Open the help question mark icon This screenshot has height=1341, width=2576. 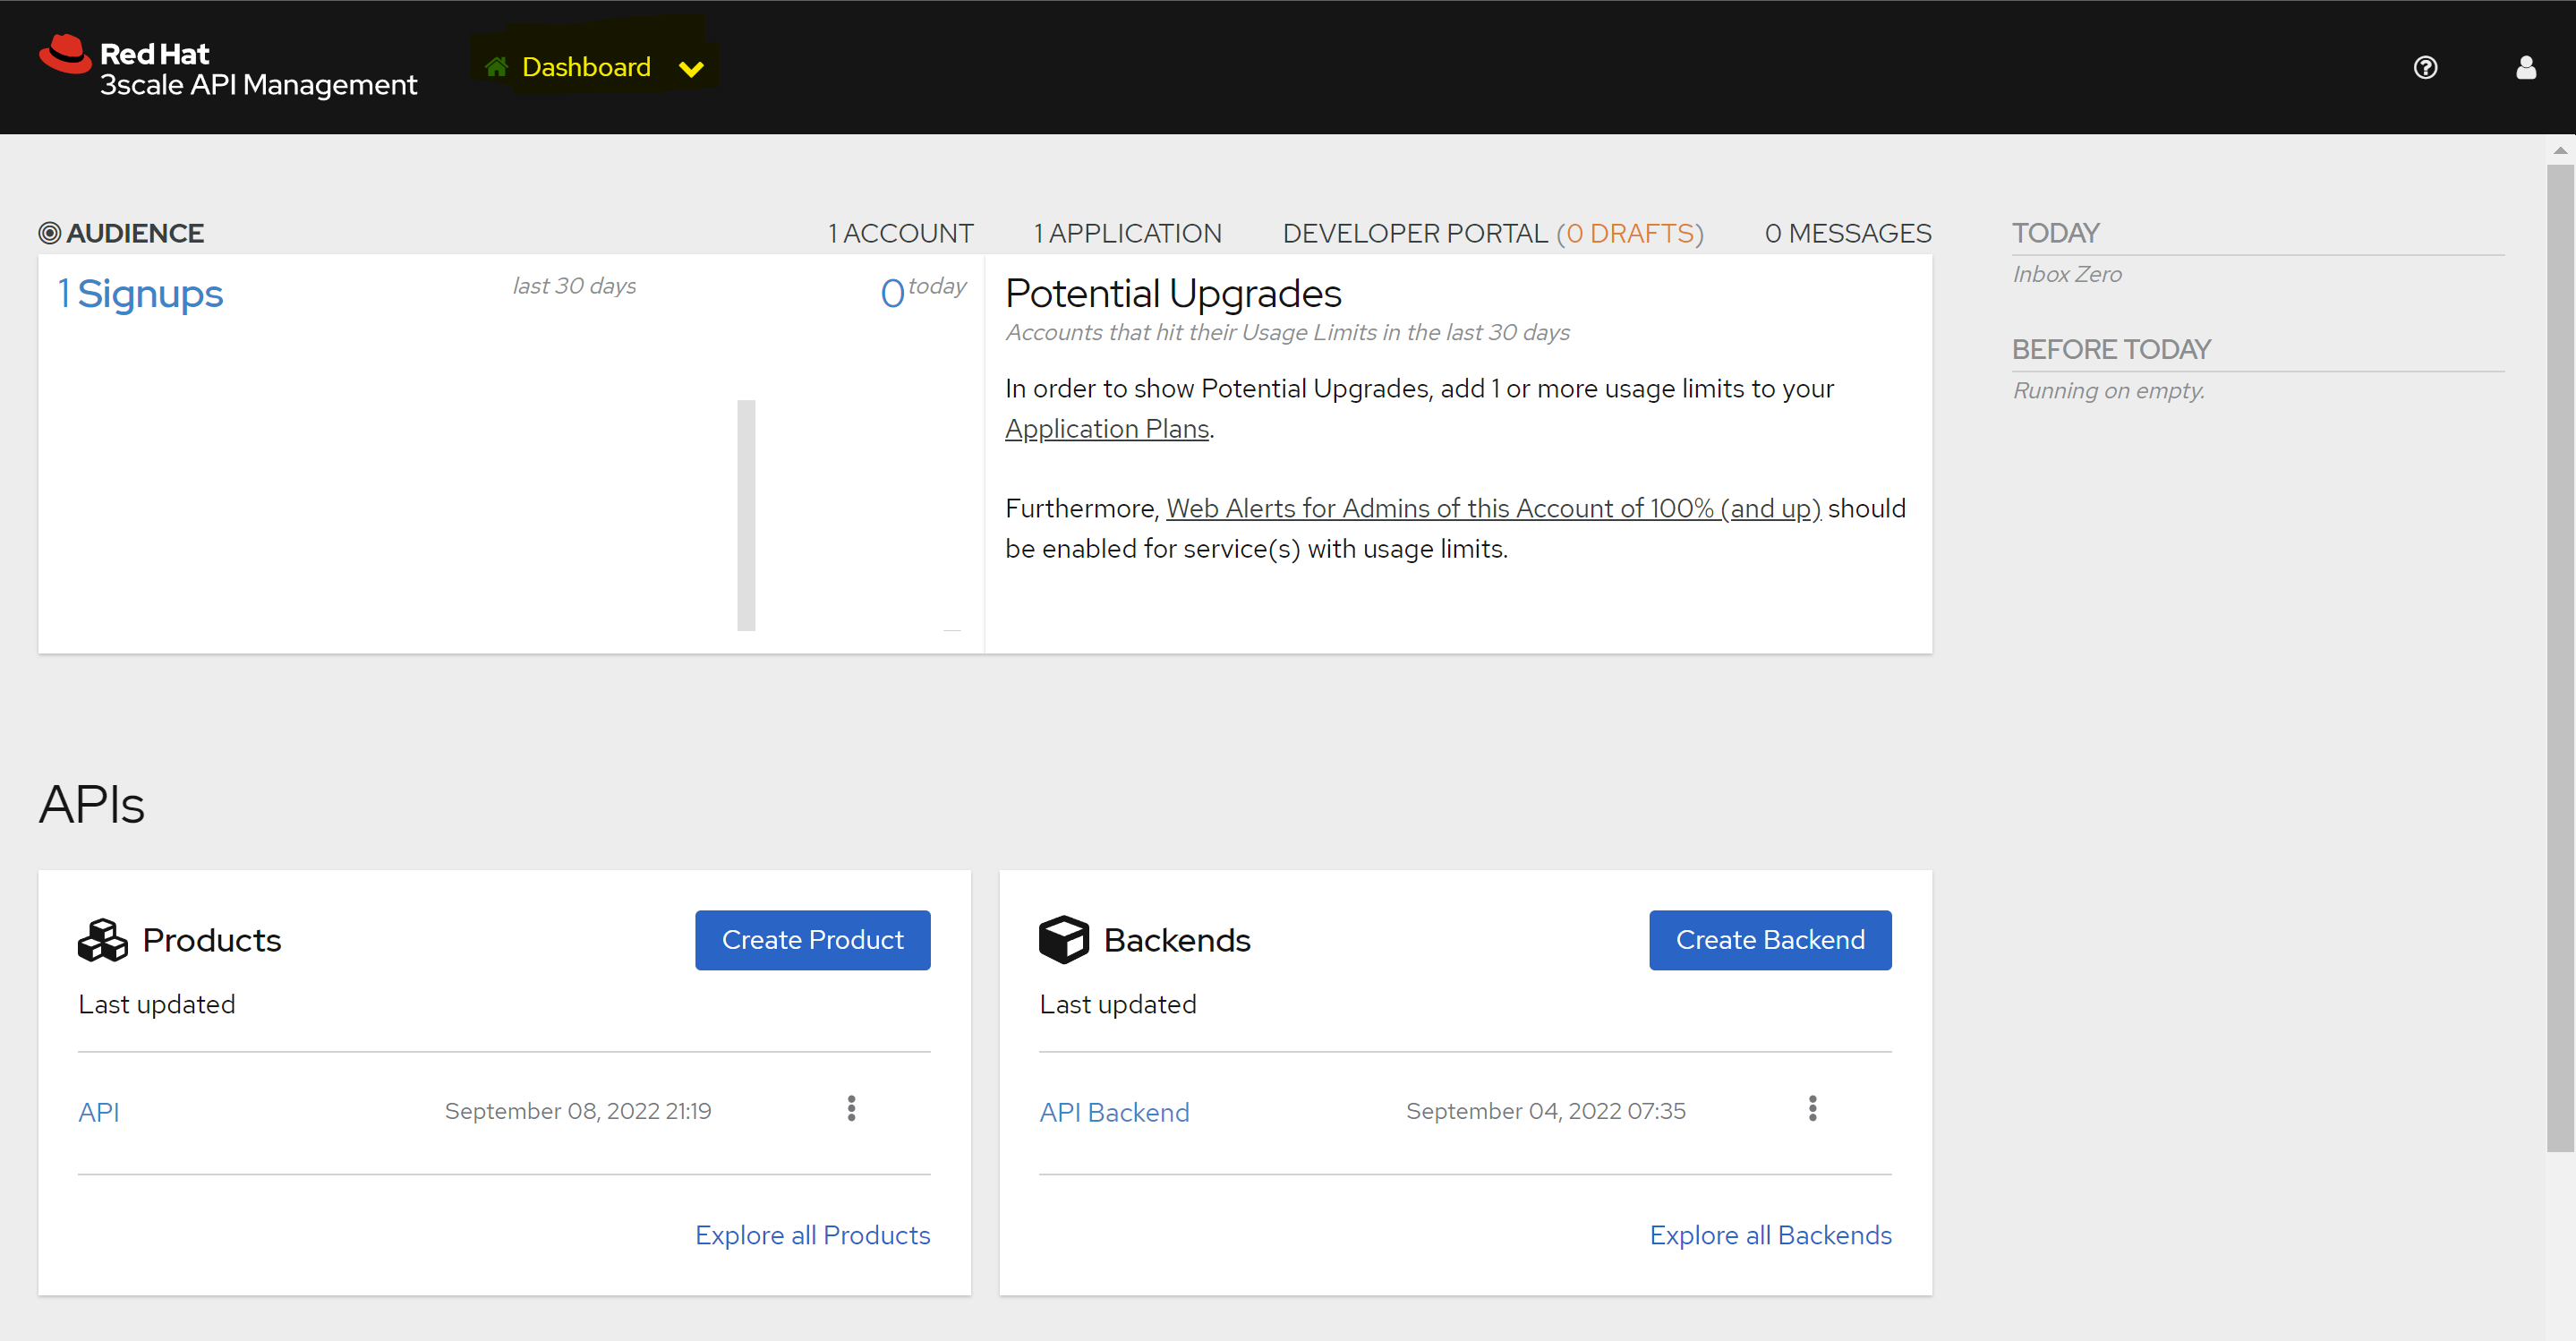click(x=2425, y=67)
